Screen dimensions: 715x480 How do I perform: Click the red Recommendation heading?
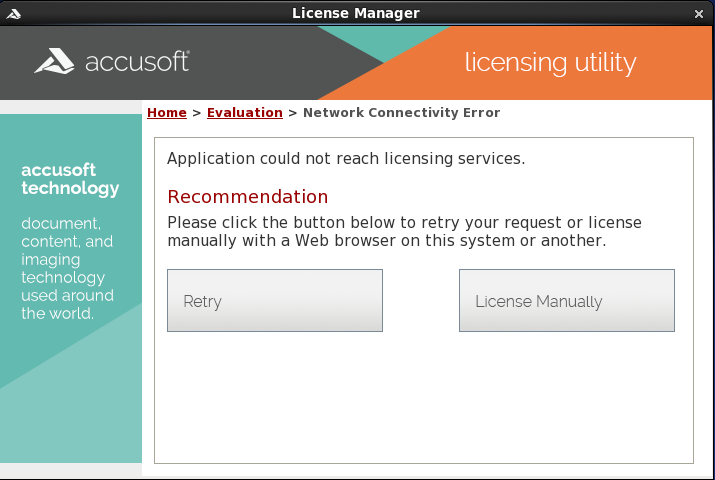click(x=247, y=197)
